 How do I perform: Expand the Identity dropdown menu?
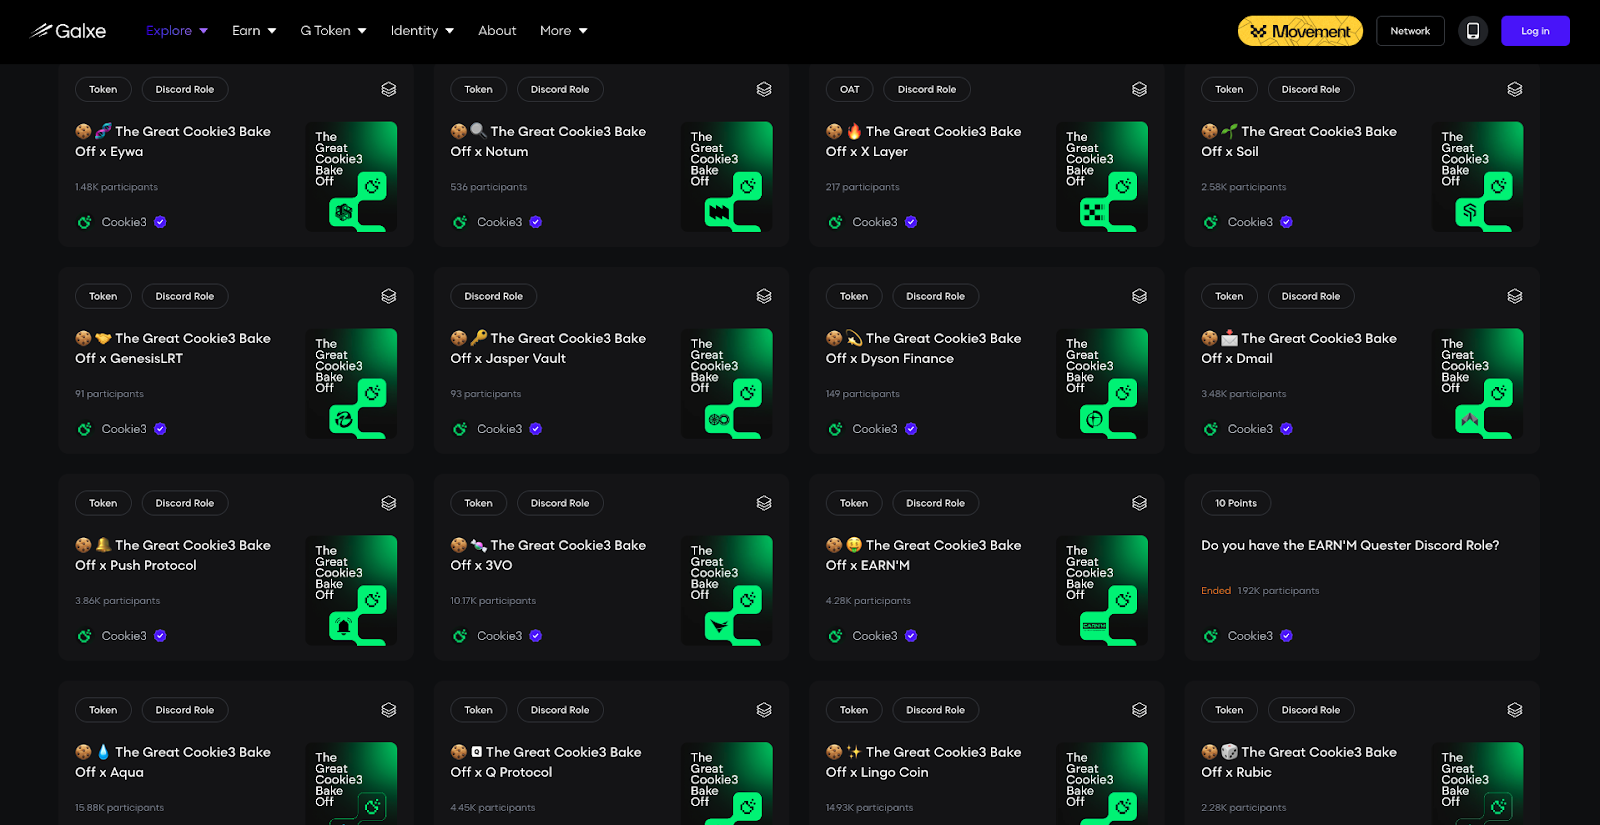click(422, 31)
